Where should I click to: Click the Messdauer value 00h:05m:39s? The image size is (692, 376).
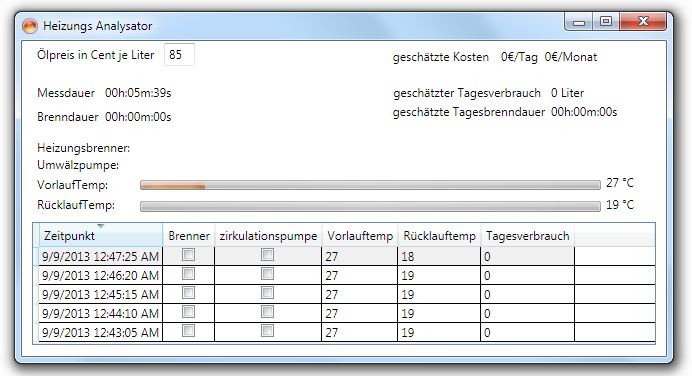[138, 93]
